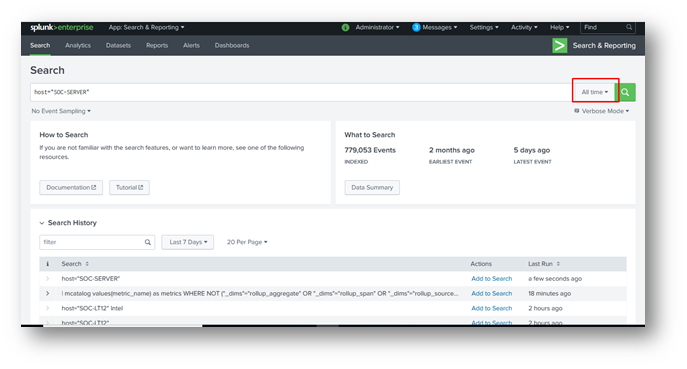Open the Messages dropdown
The image size is (687, 369).
(439, 27)
